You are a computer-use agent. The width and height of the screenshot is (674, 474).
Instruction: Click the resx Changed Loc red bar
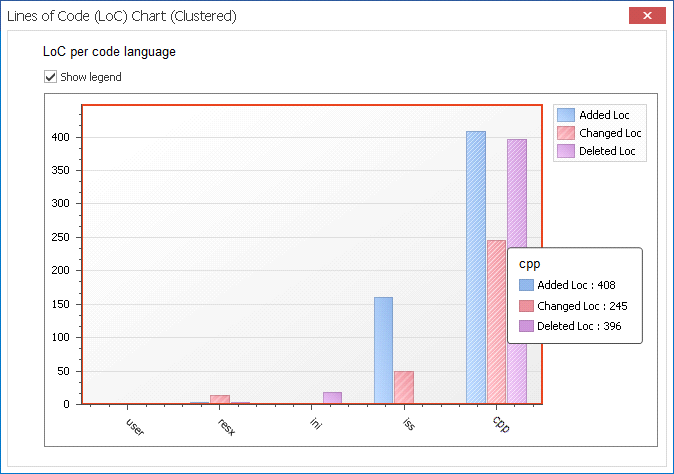219,399
